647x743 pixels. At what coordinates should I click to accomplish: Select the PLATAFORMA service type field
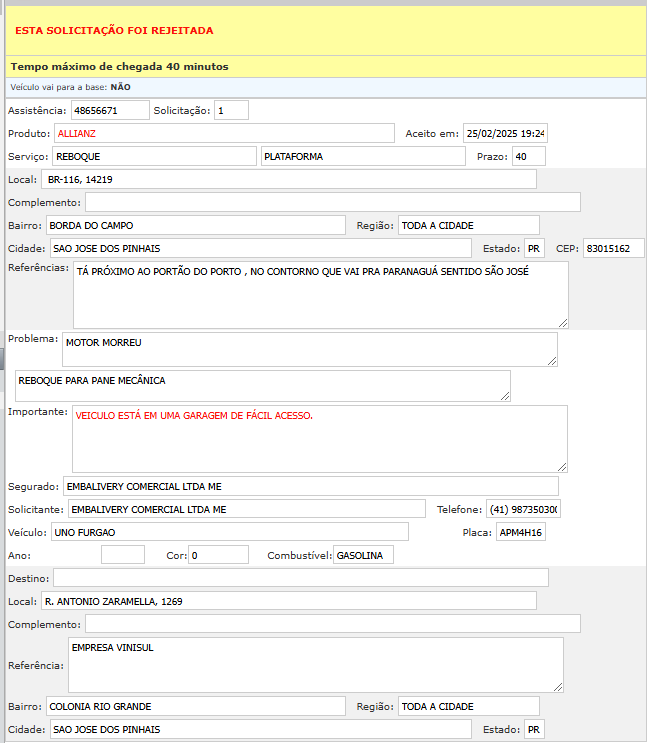[363, 156]
